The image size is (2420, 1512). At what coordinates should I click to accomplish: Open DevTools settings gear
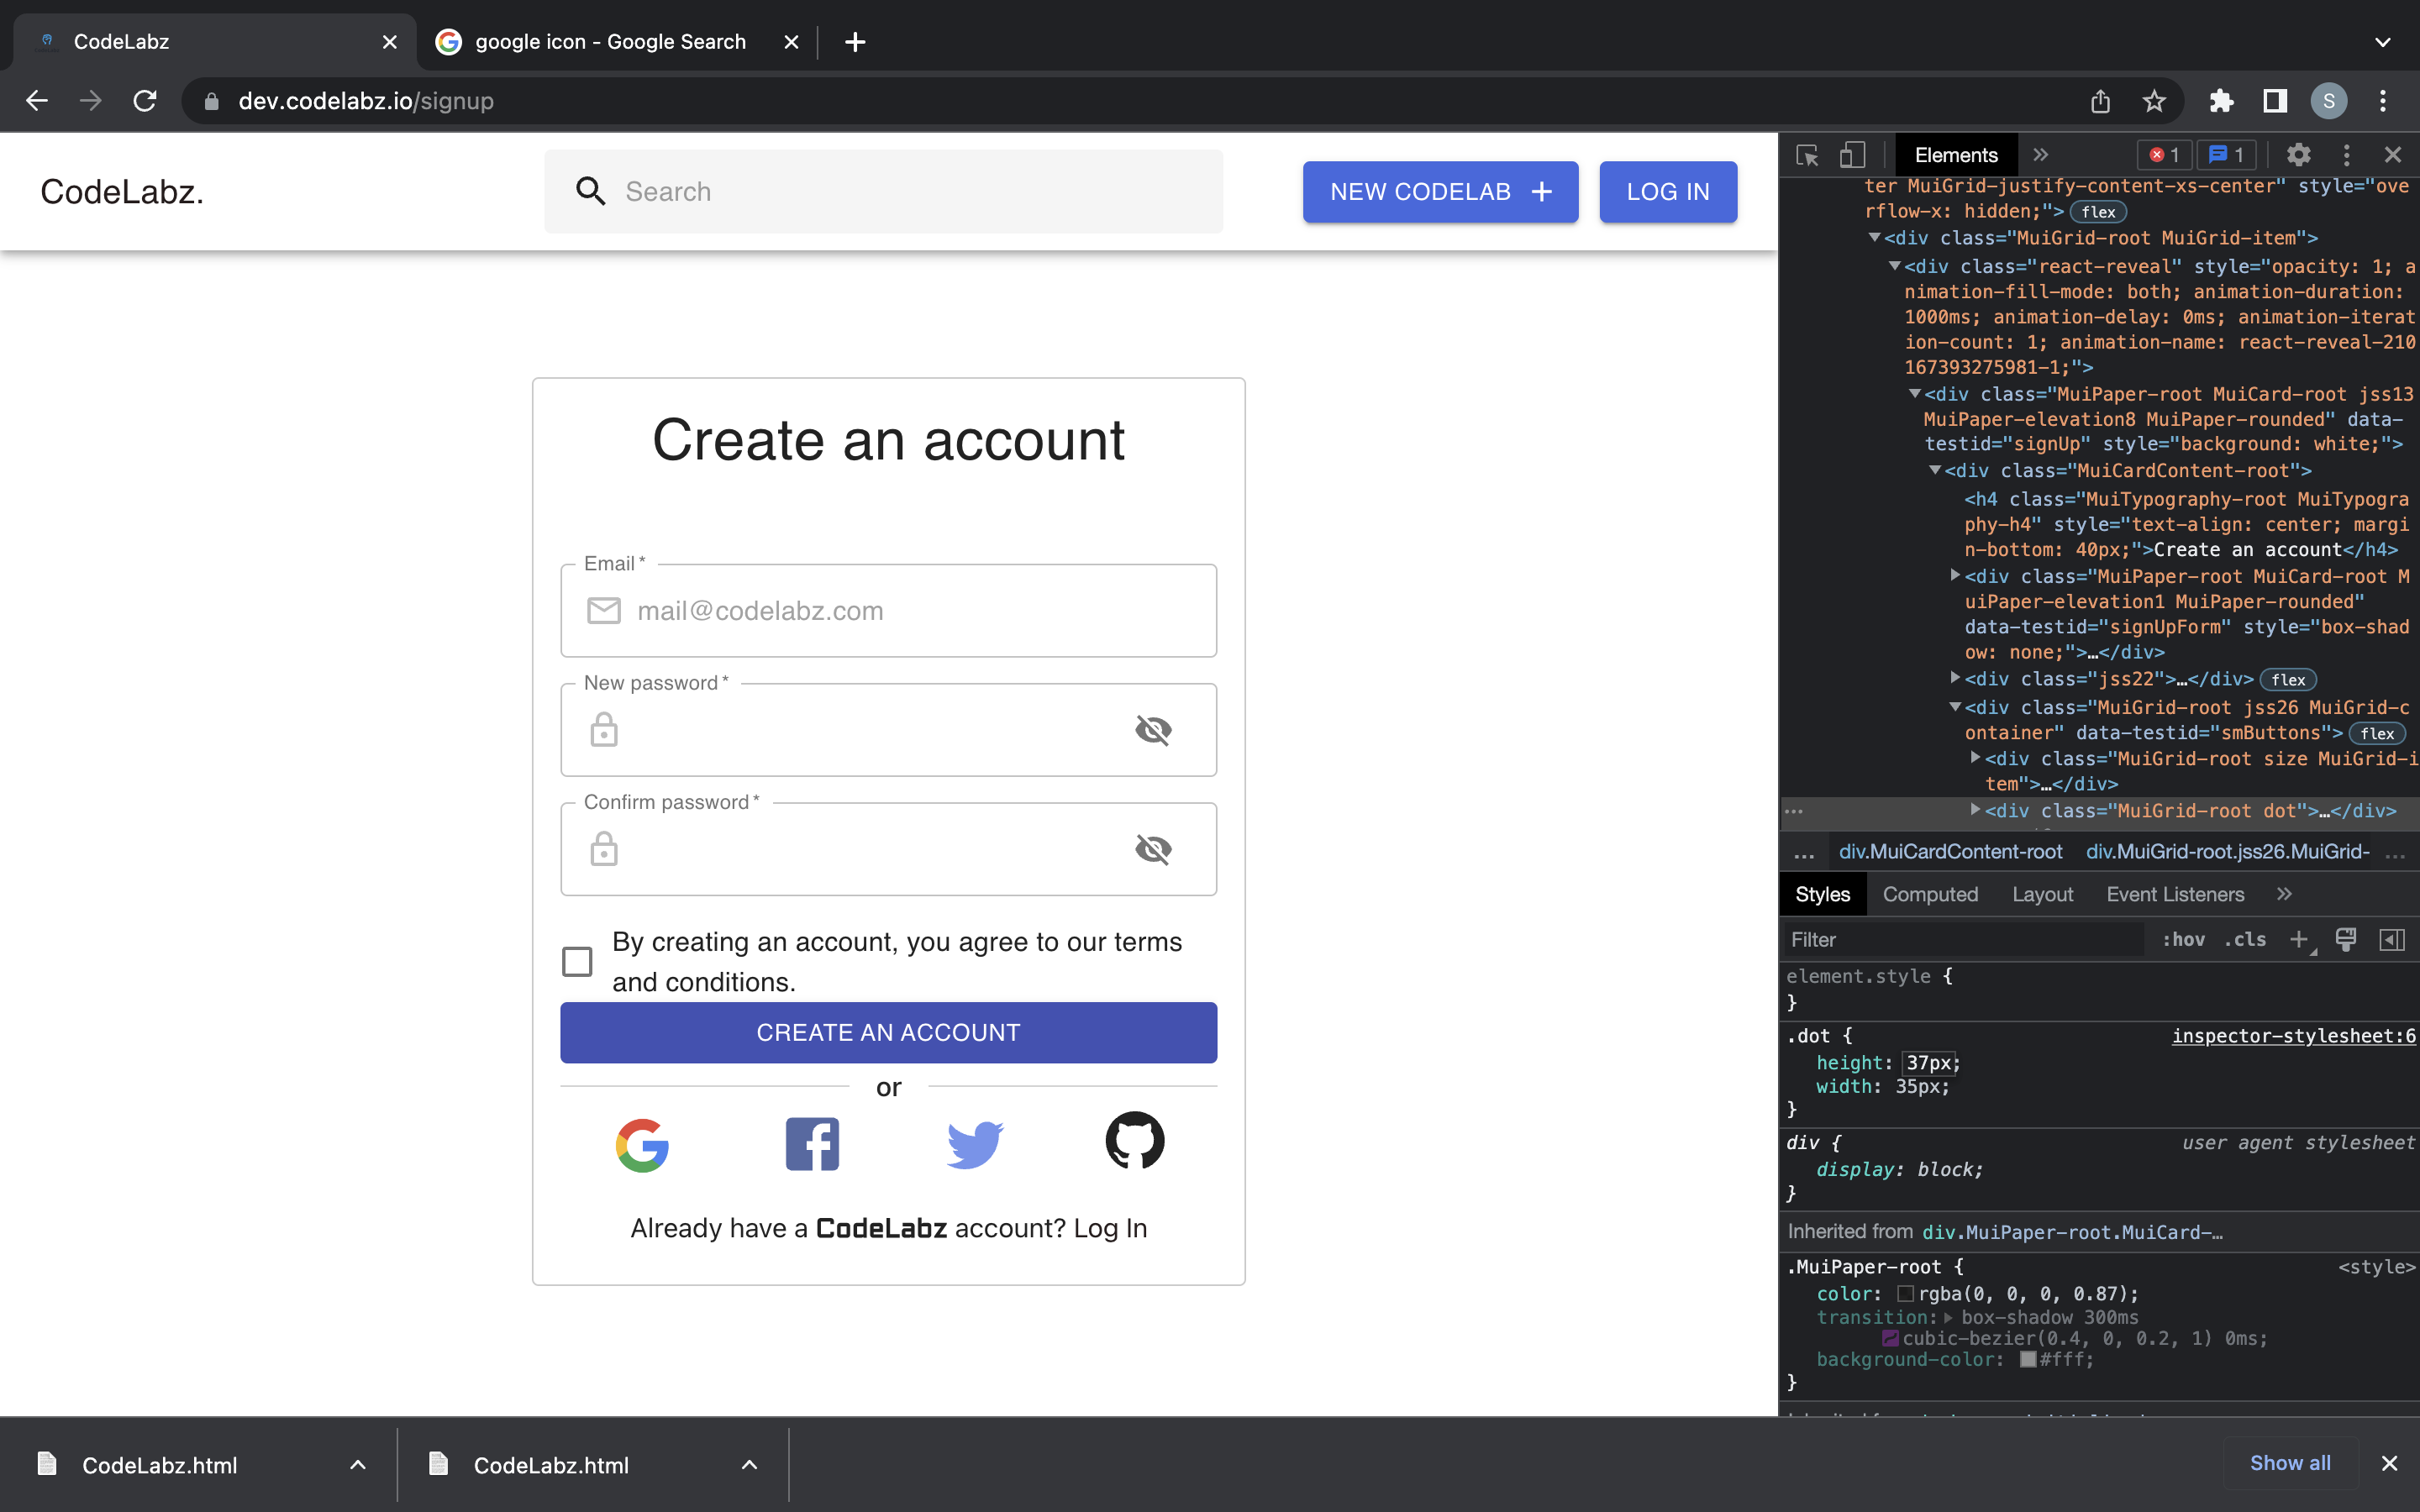pyautogui.click(x=2299, y=155)
